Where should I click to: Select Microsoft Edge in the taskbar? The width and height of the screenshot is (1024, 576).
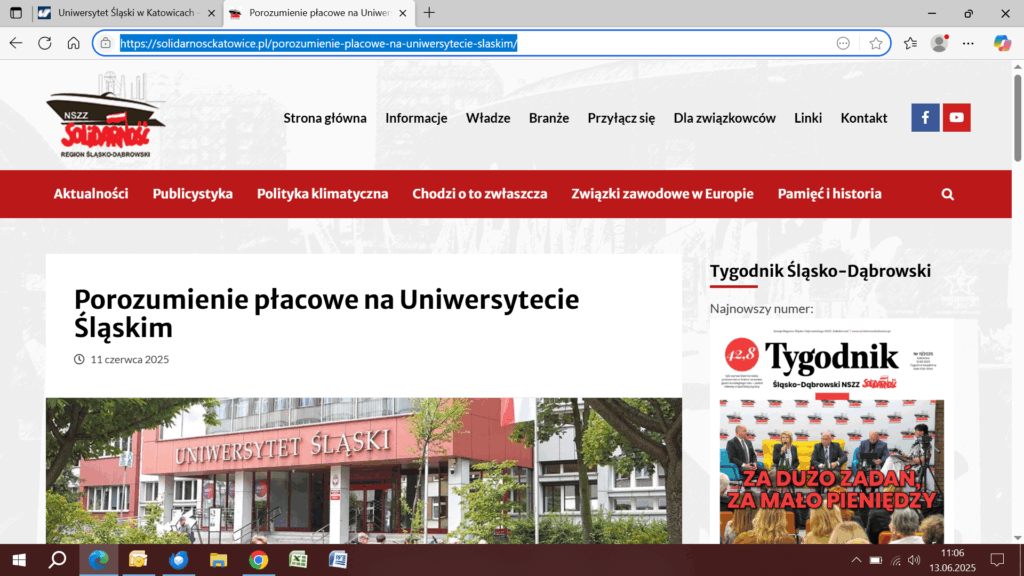(x=99, y=560)
